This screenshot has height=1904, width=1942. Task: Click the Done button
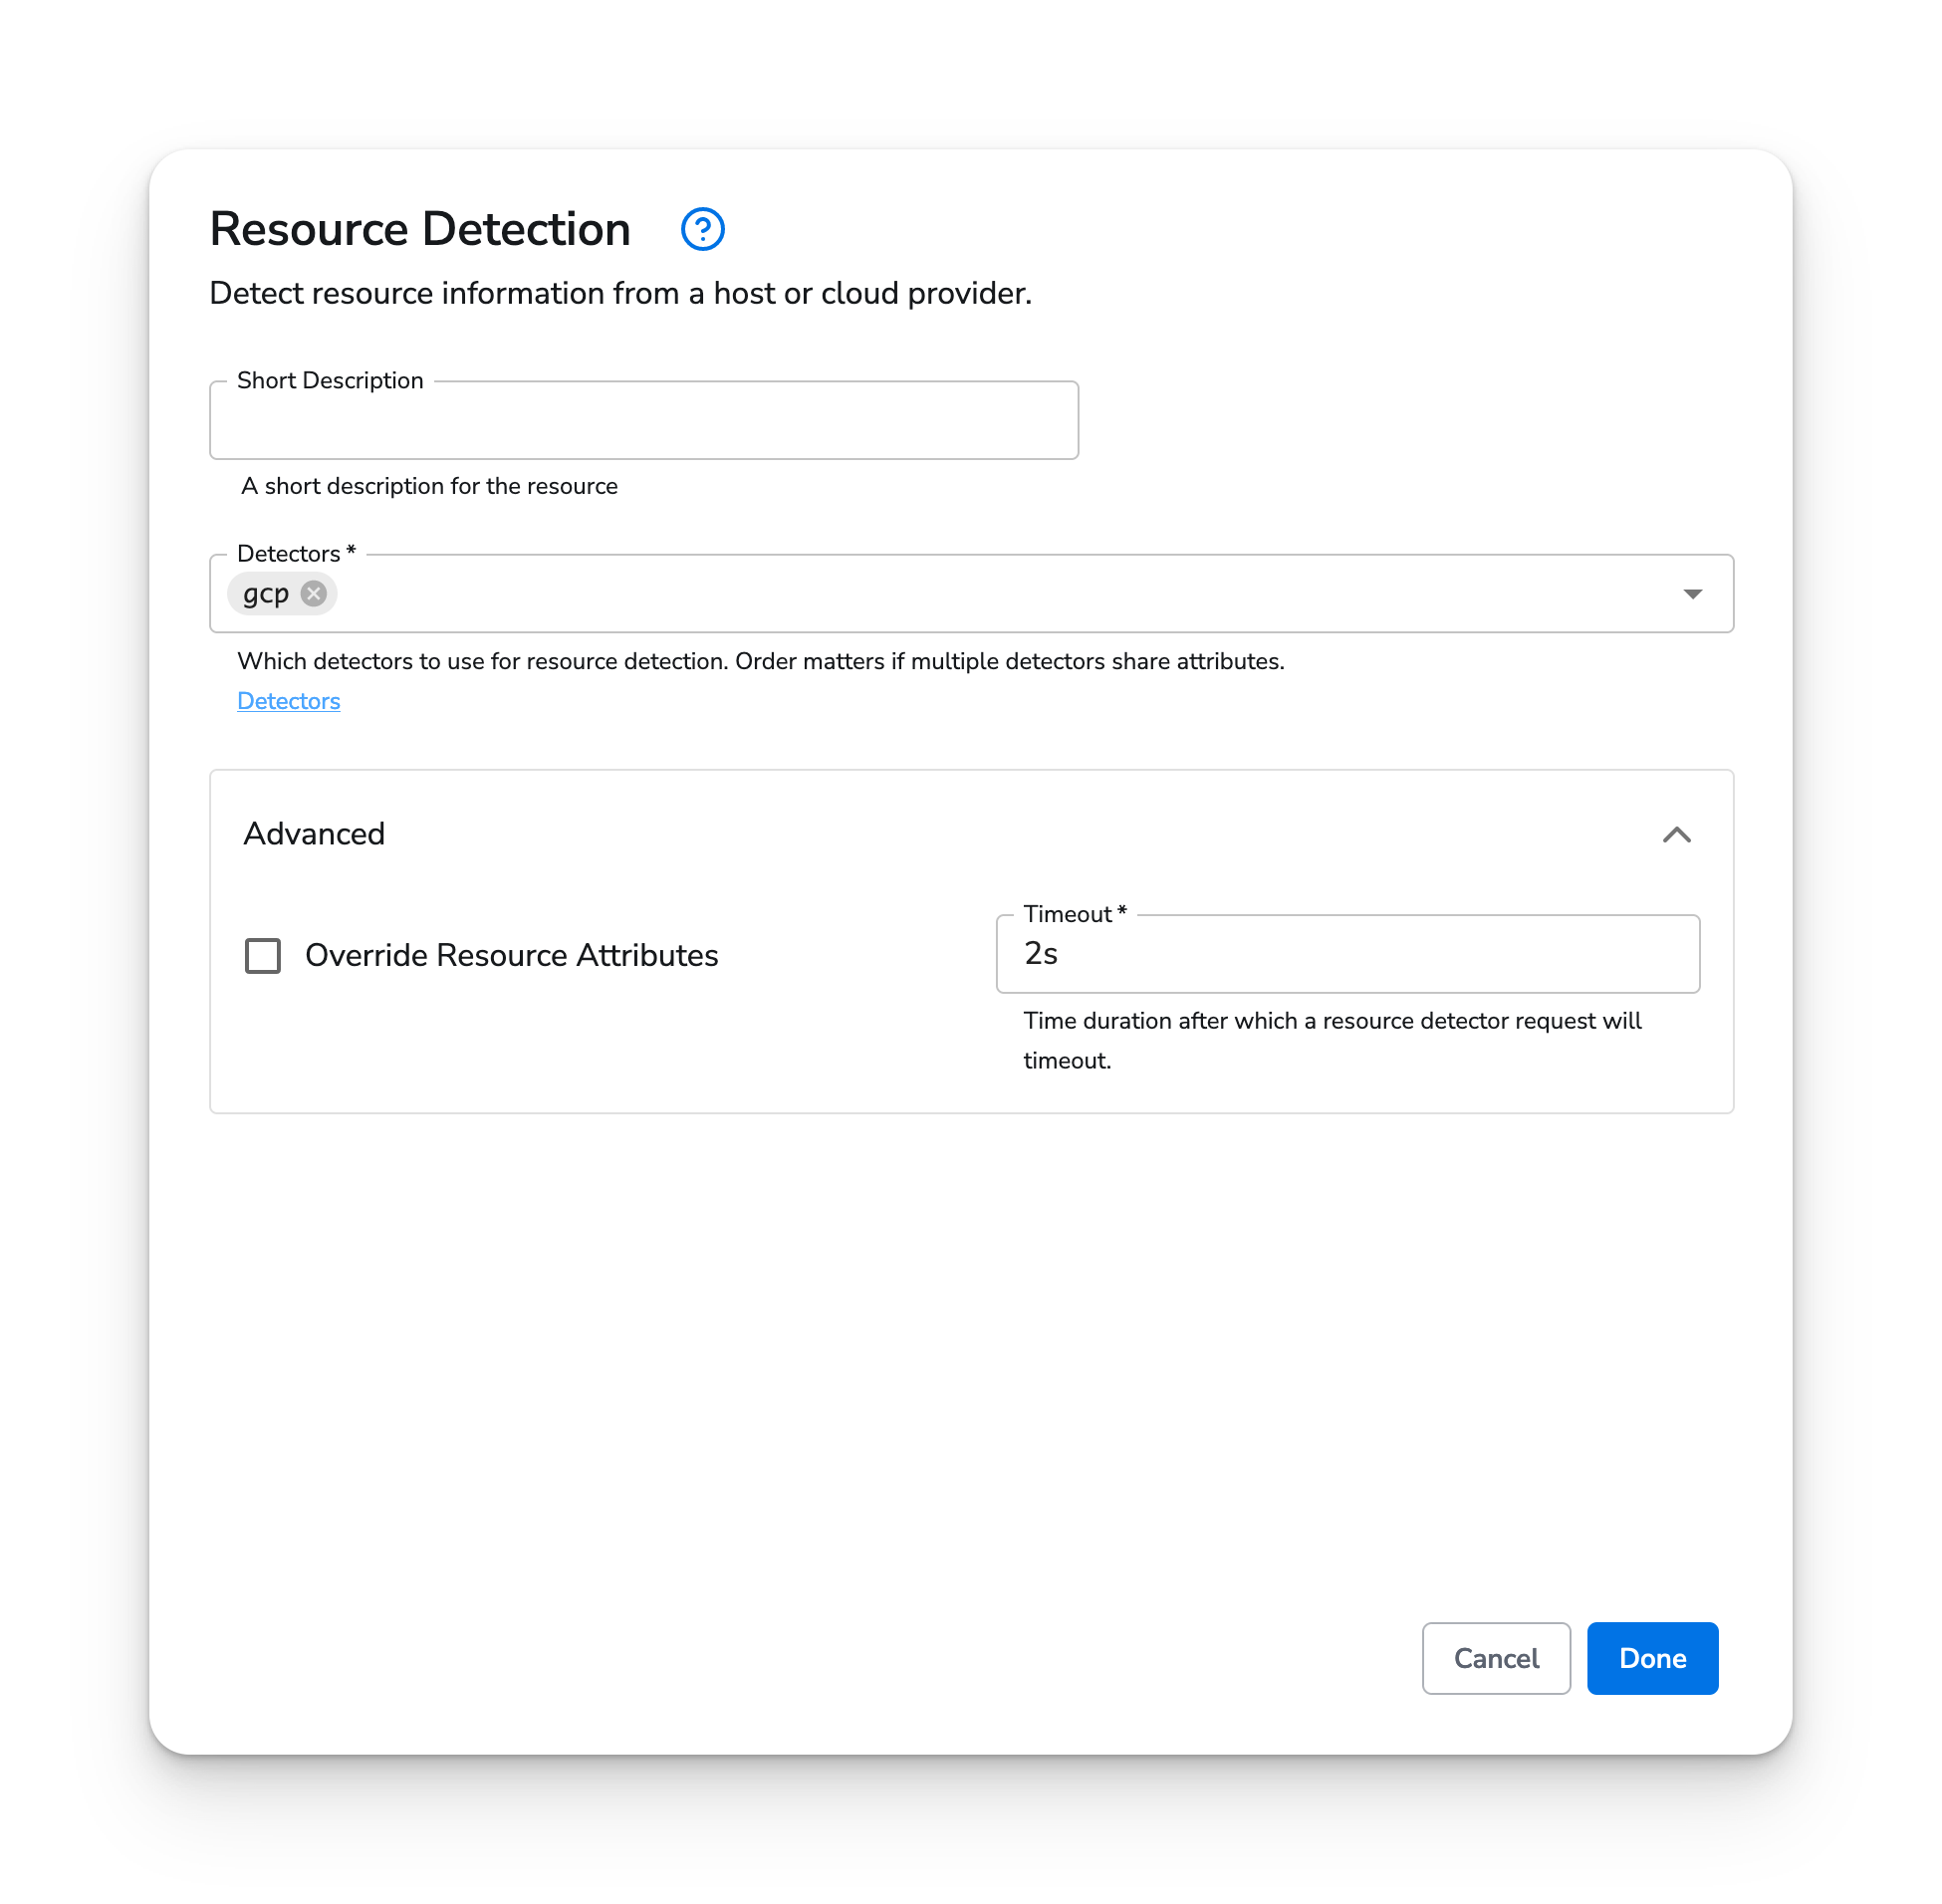pyautogui.click(x=1652, y=1658)
